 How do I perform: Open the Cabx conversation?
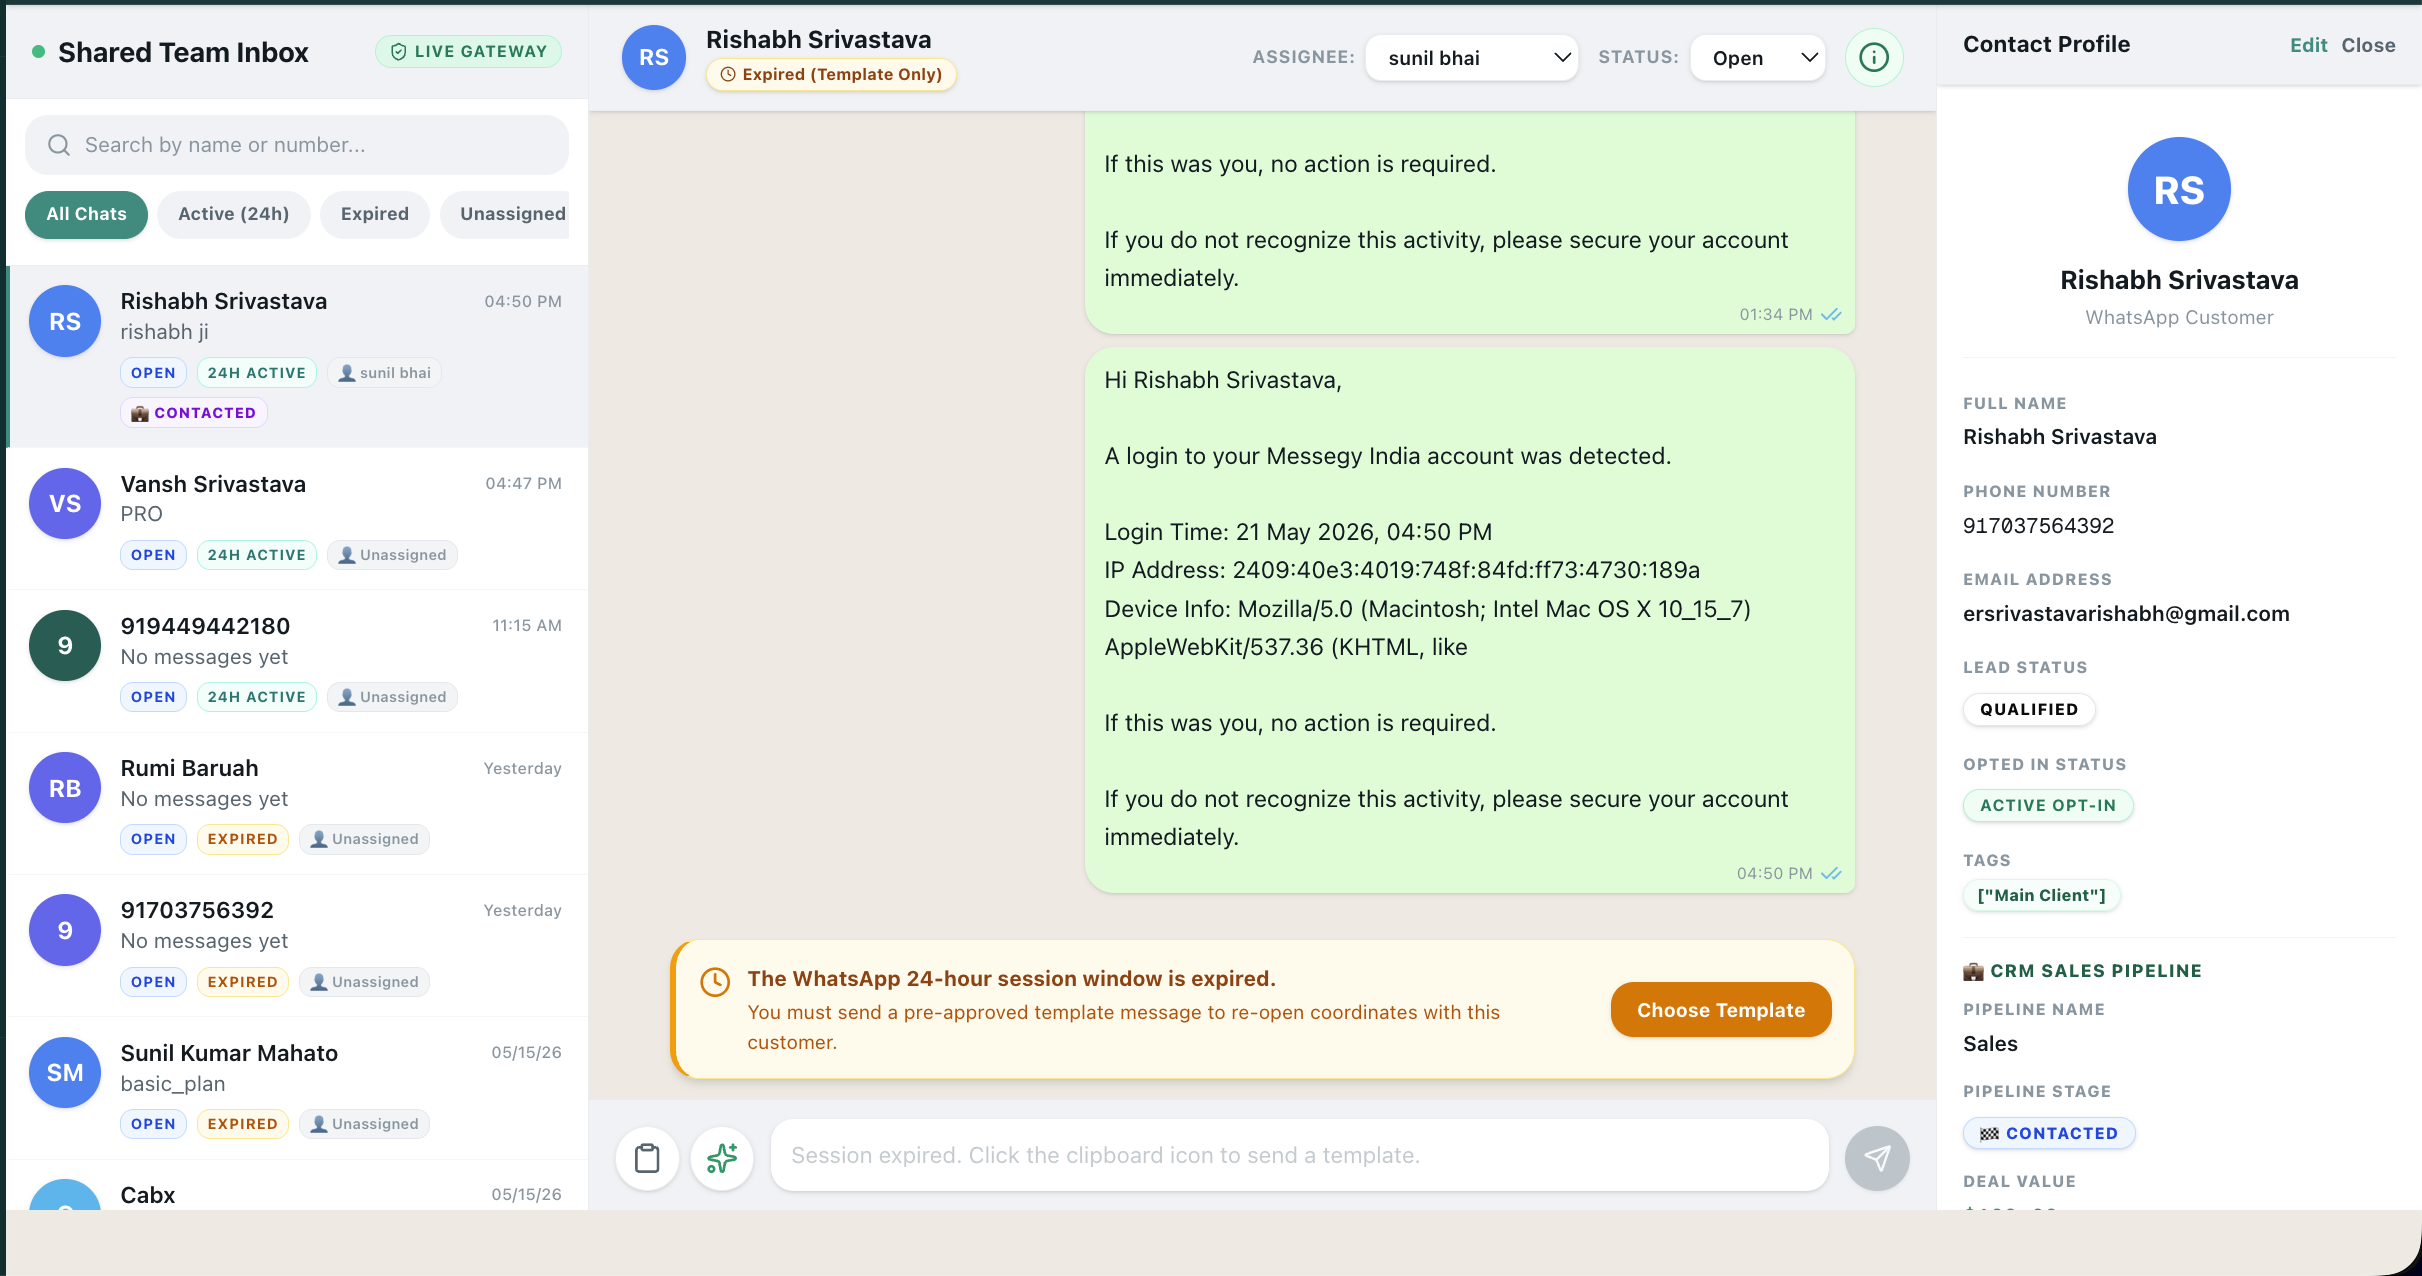[297, 1185]
